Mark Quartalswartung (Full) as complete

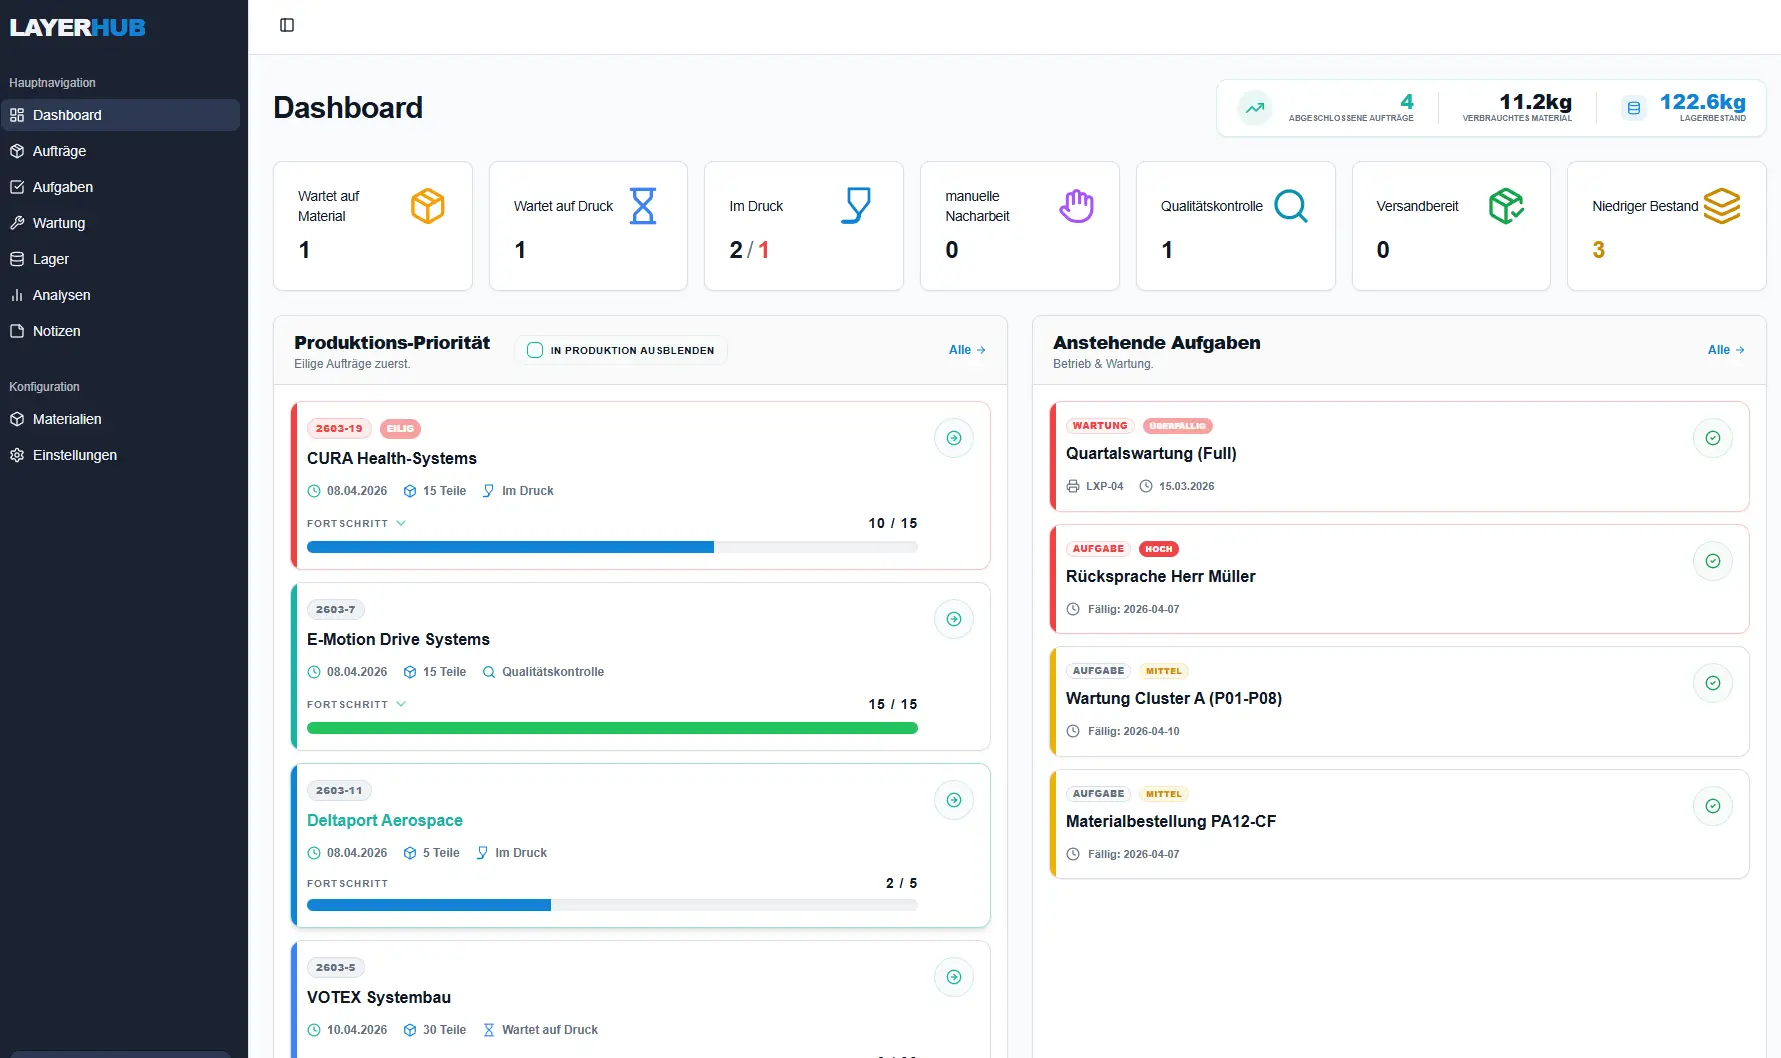pyautogui.click(x=1713, y=438)
